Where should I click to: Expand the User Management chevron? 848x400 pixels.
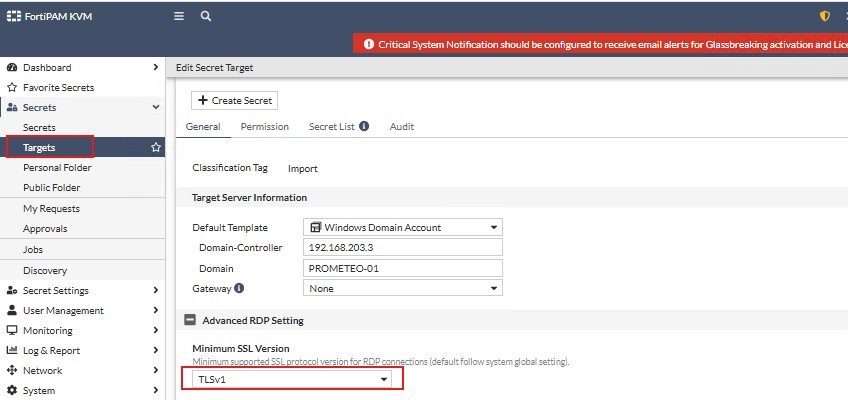(x=156, y=310)
